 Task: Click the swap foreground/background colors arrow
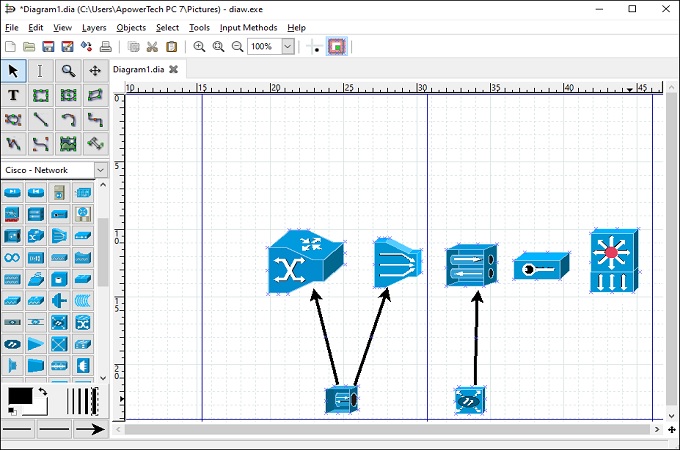coord(42,391)
